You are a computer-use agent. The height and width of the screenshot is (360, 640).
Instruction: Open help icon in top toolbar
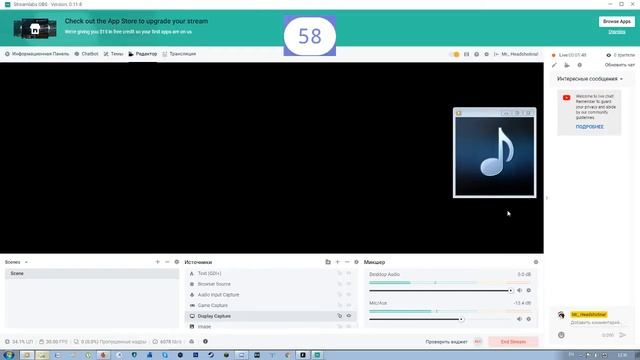476,54
